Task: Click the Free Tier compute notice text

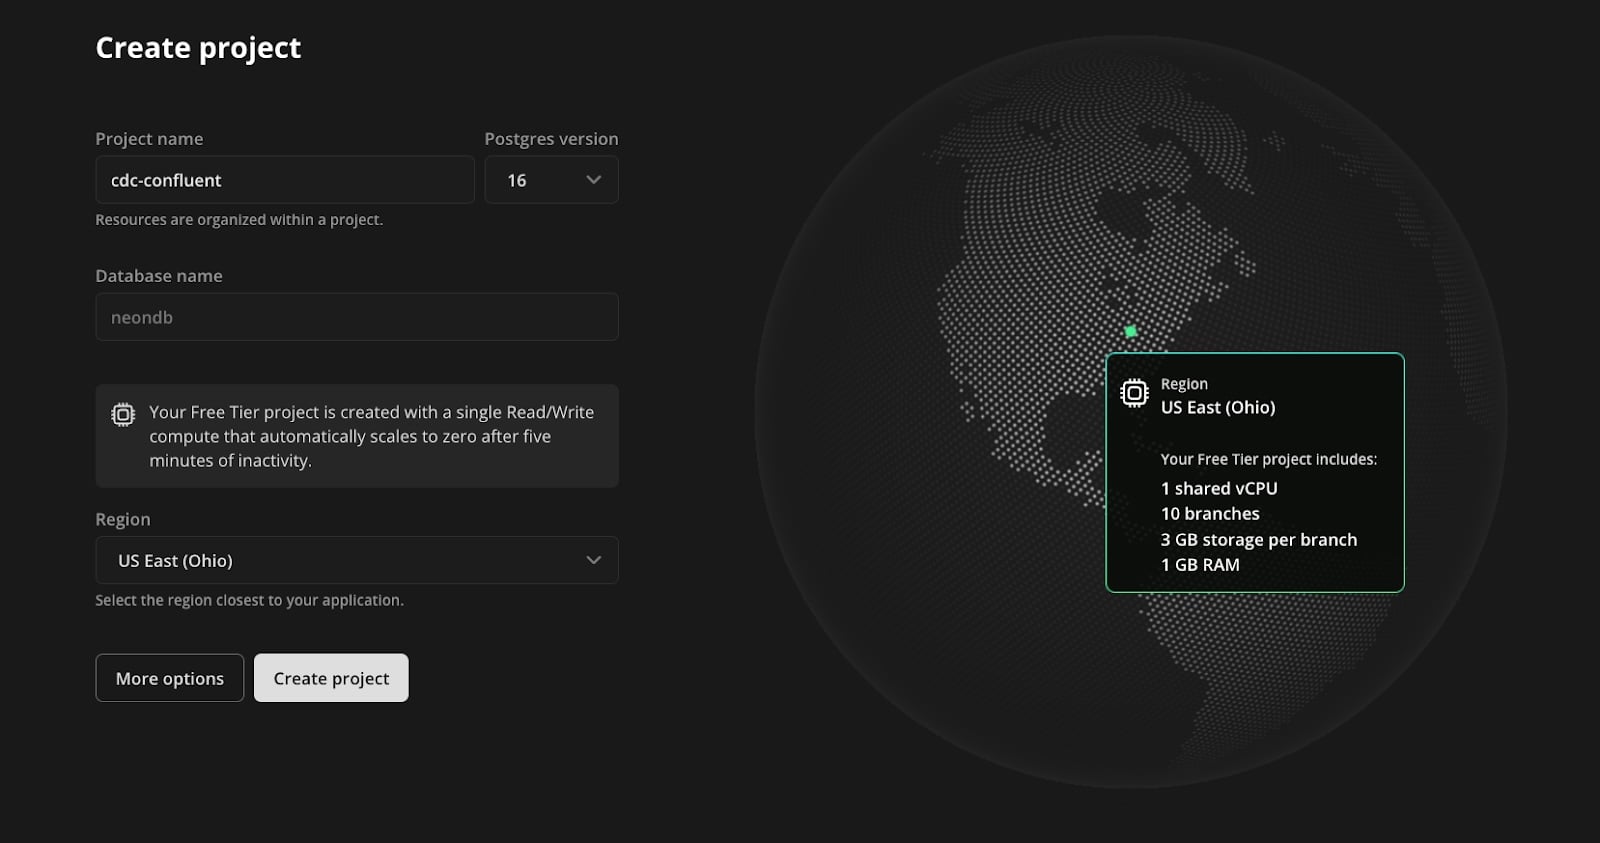Action: point(371,436)
